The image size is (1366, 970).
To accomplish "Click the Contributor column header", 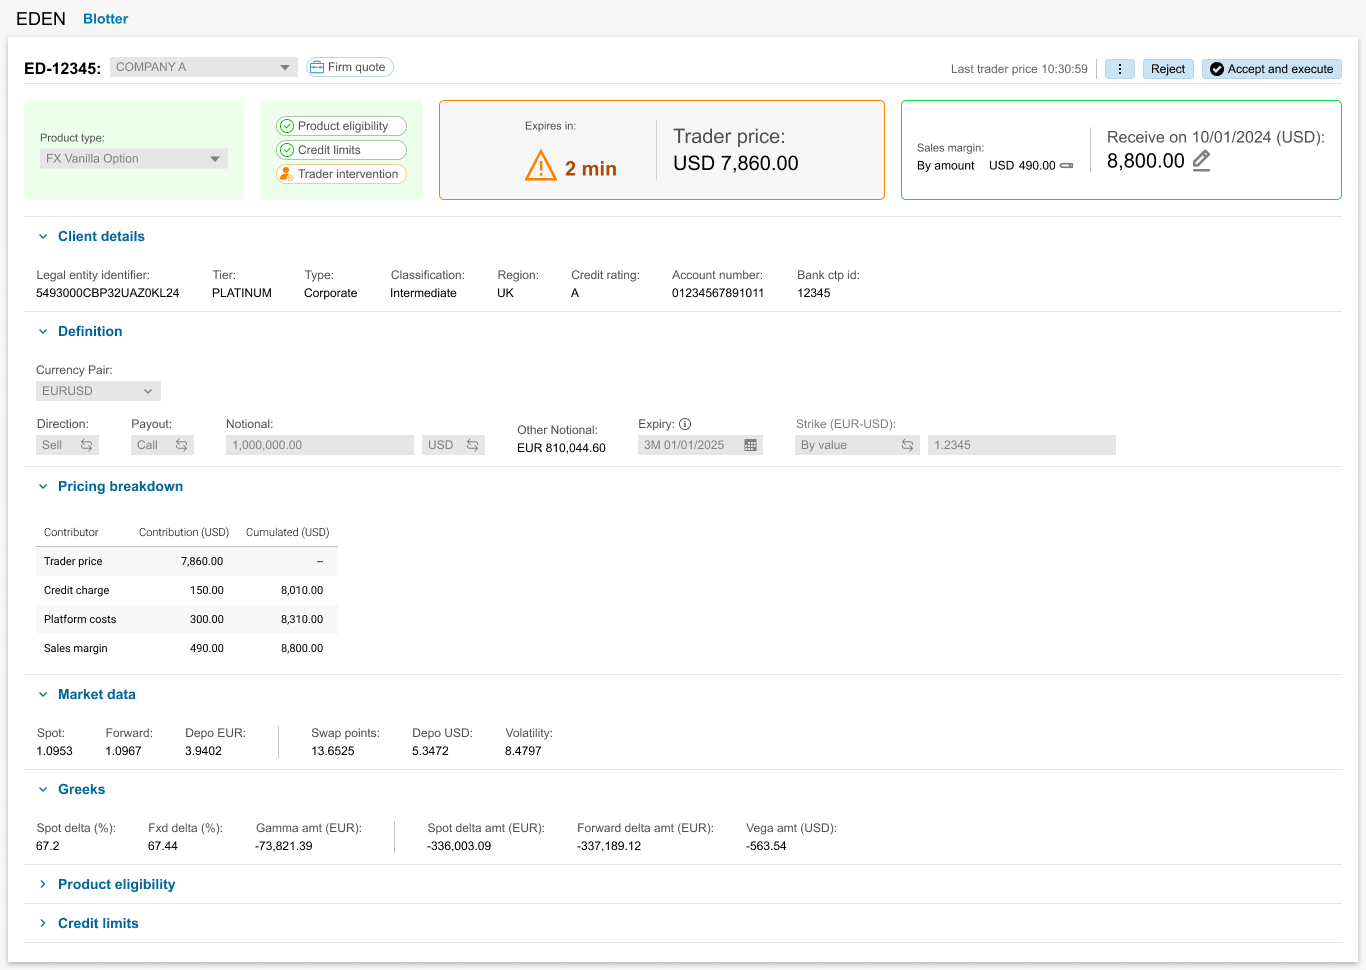I will click(x=71, y=532).
